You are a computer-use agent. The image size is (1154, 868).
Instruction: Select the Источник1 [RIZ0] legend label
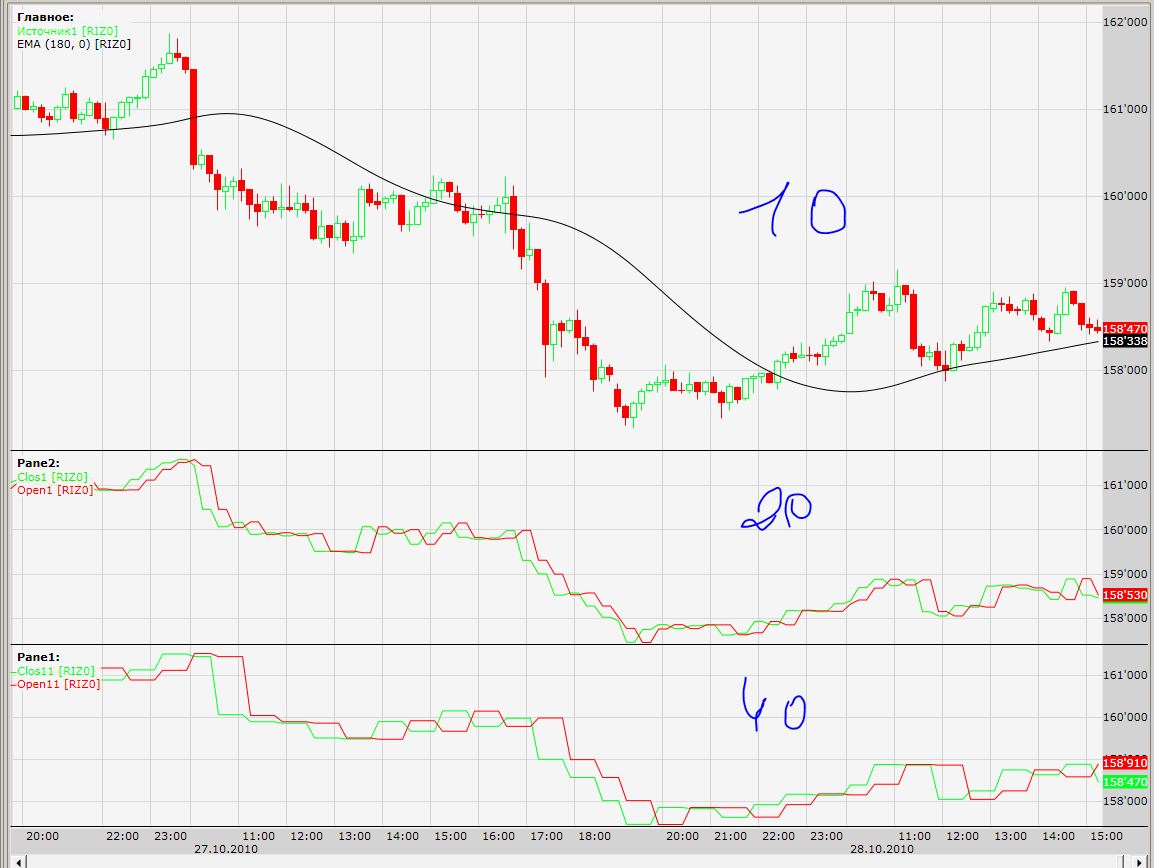click(67, 31)
